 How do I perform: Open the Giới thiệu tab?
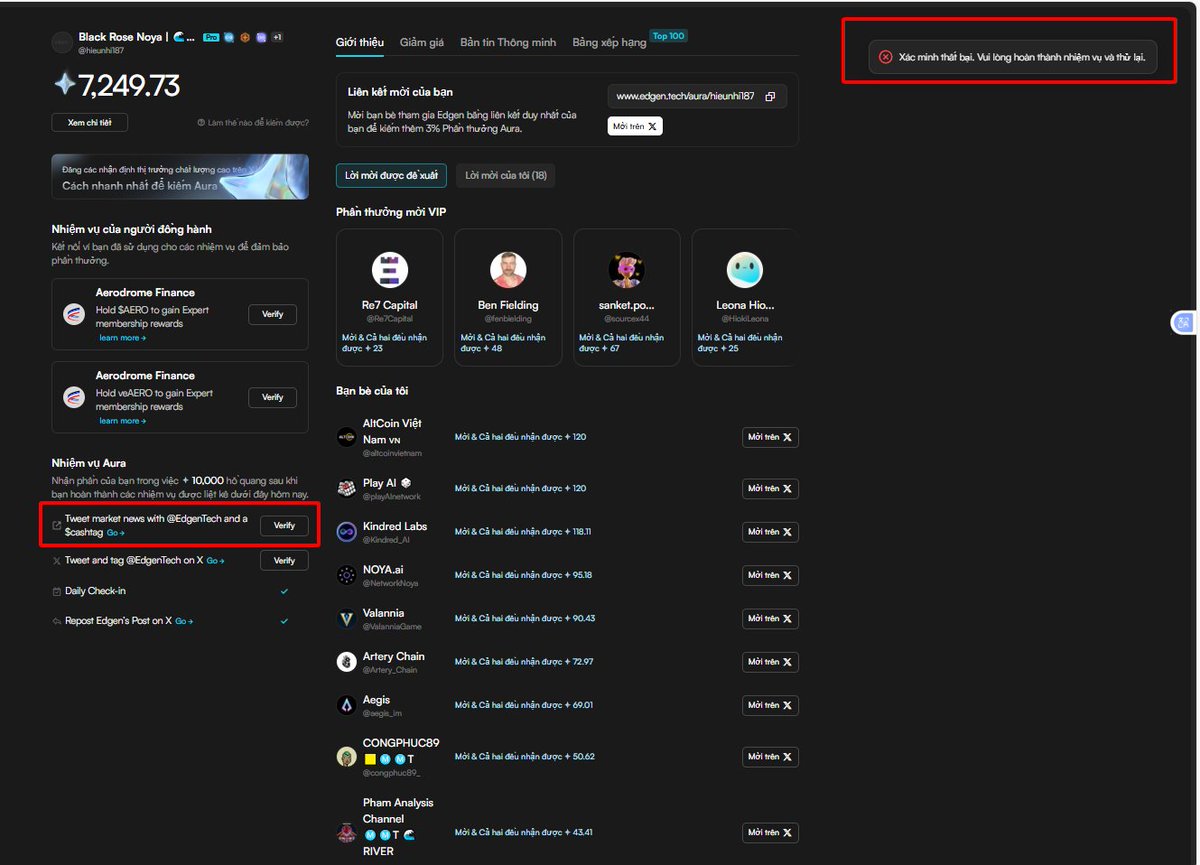pos(360,43)
